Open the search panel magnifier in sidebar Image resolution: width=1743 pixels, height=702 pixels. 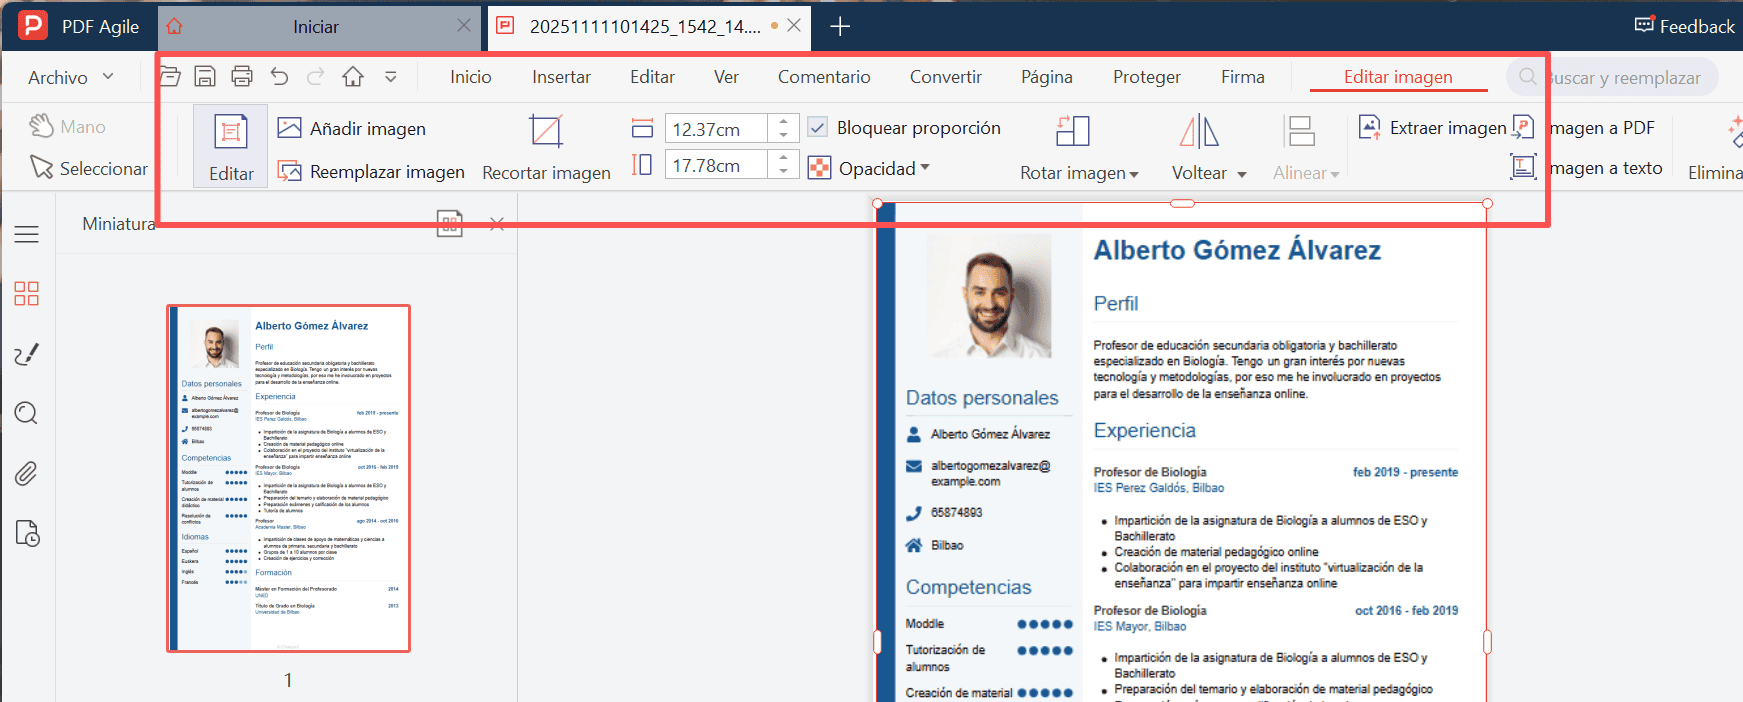pos(27,413)
